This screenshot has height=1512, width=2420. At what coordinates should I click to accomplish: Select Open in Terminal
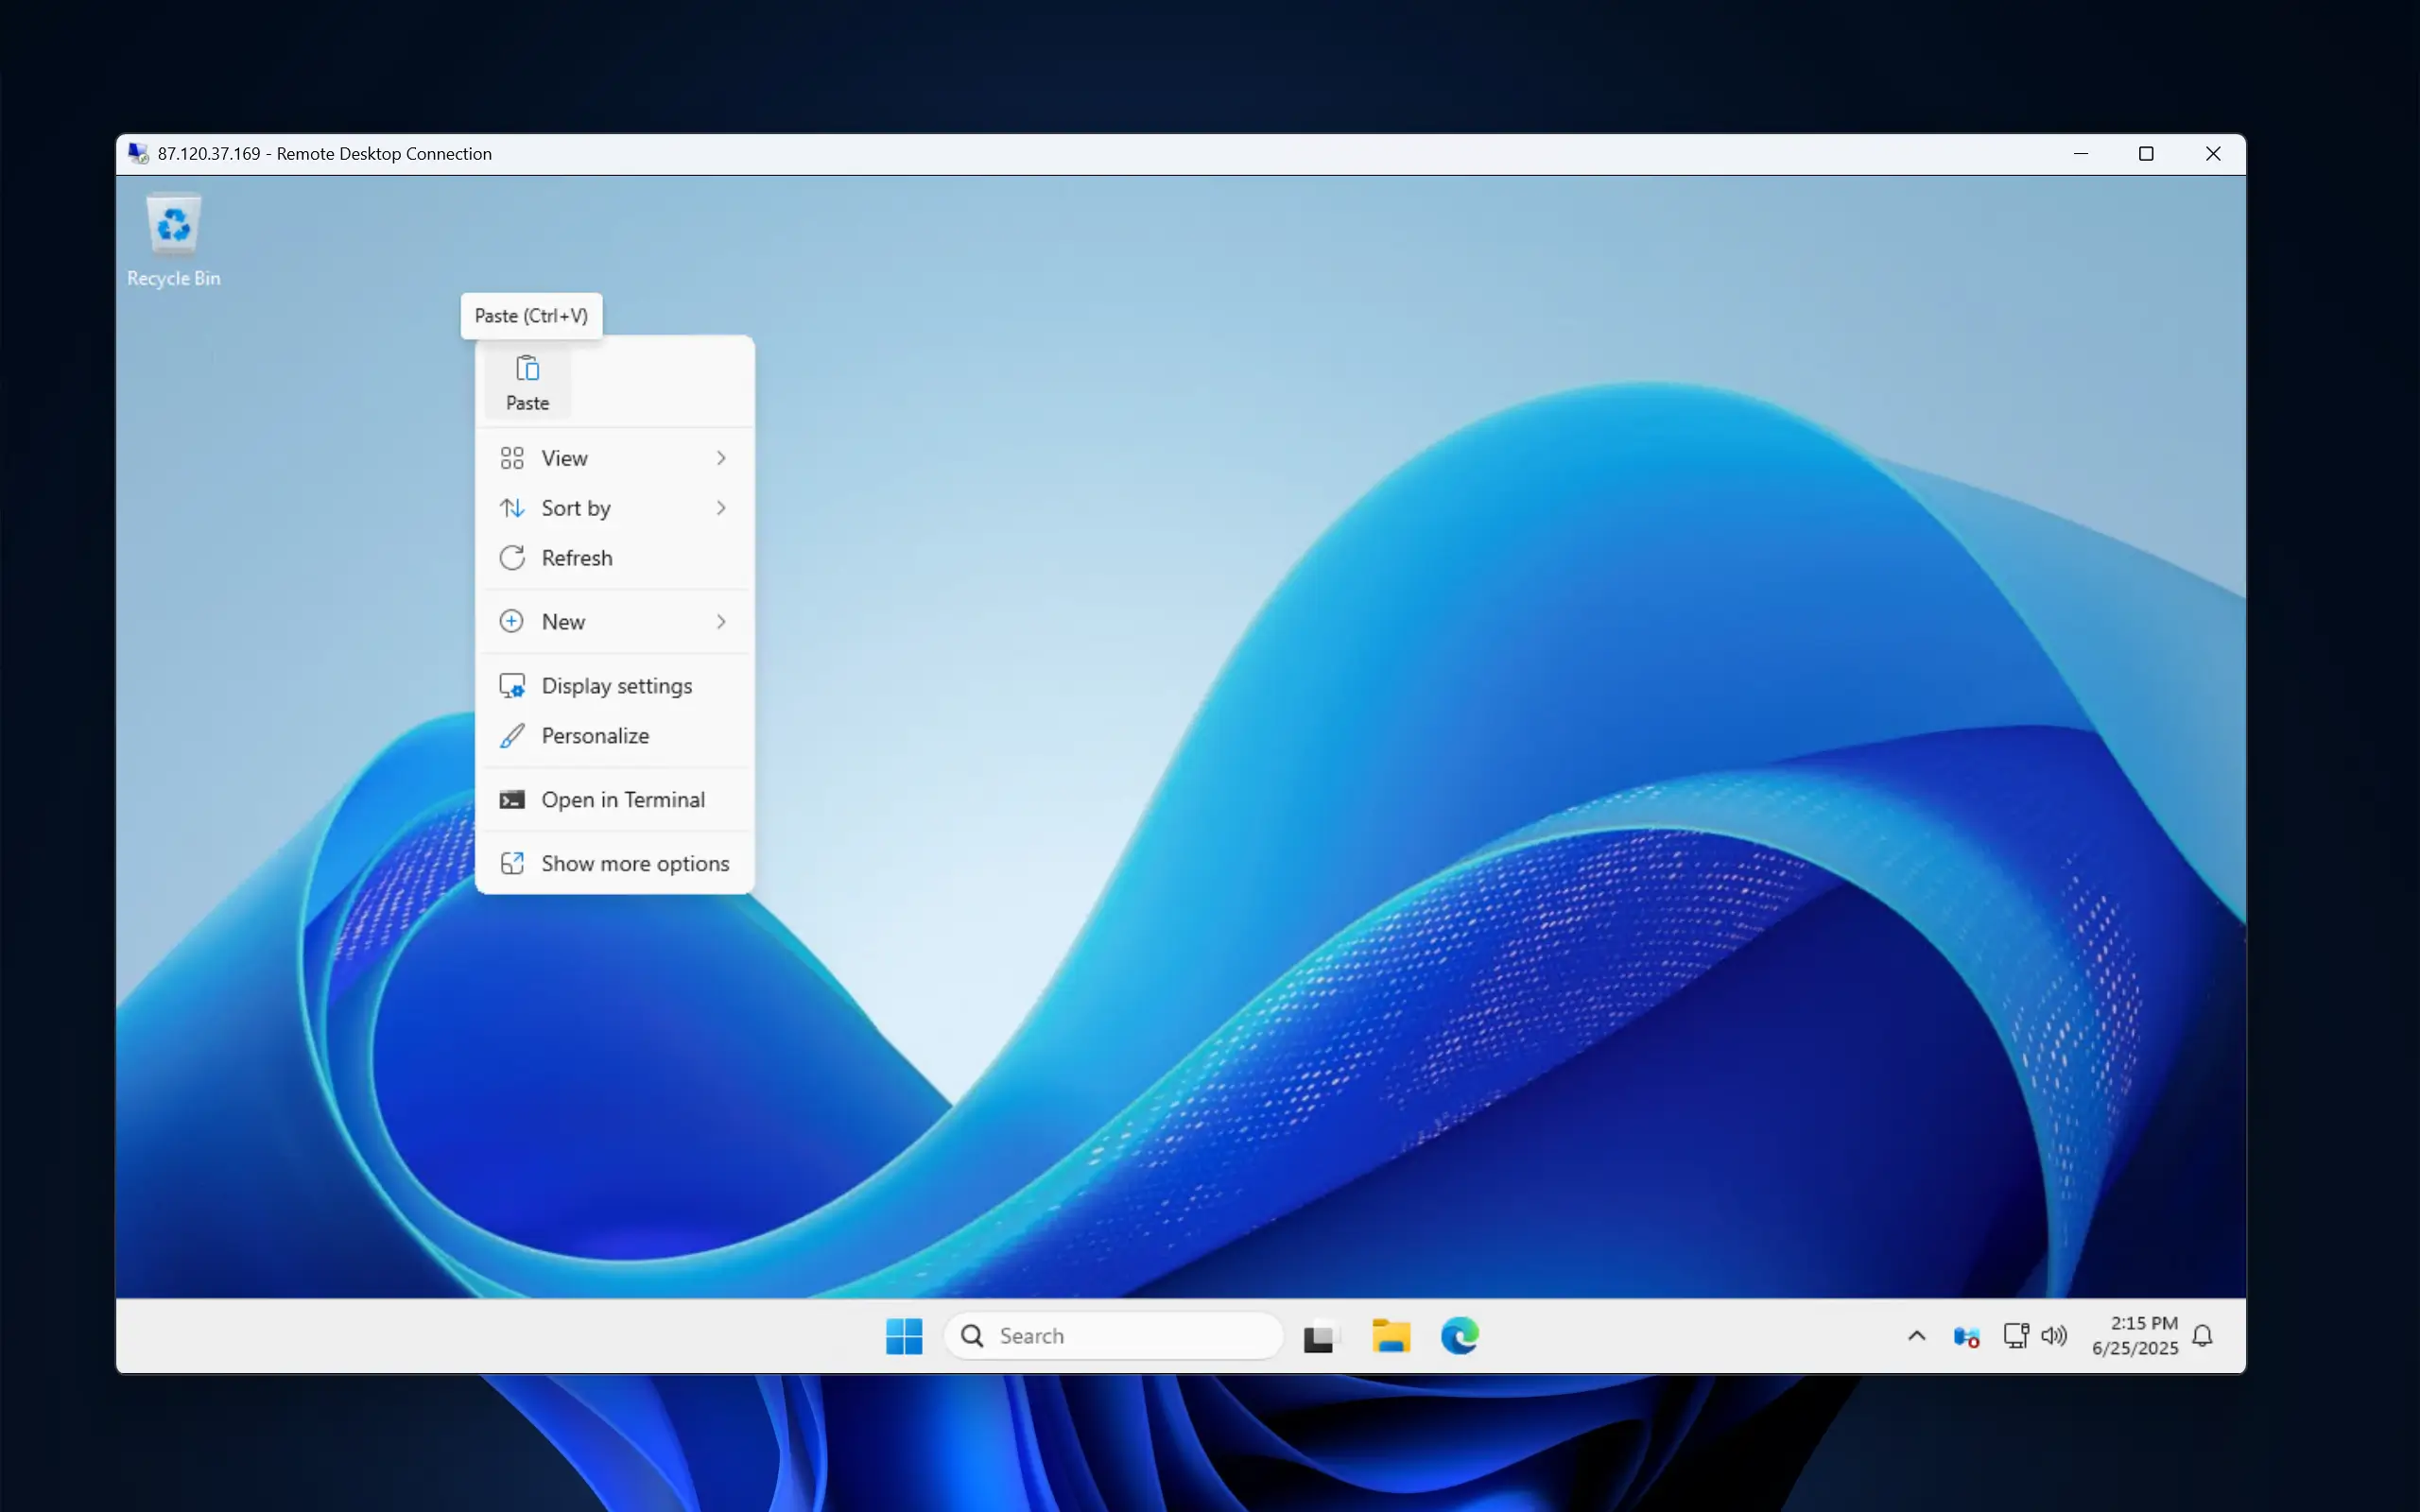click(614, 800)
